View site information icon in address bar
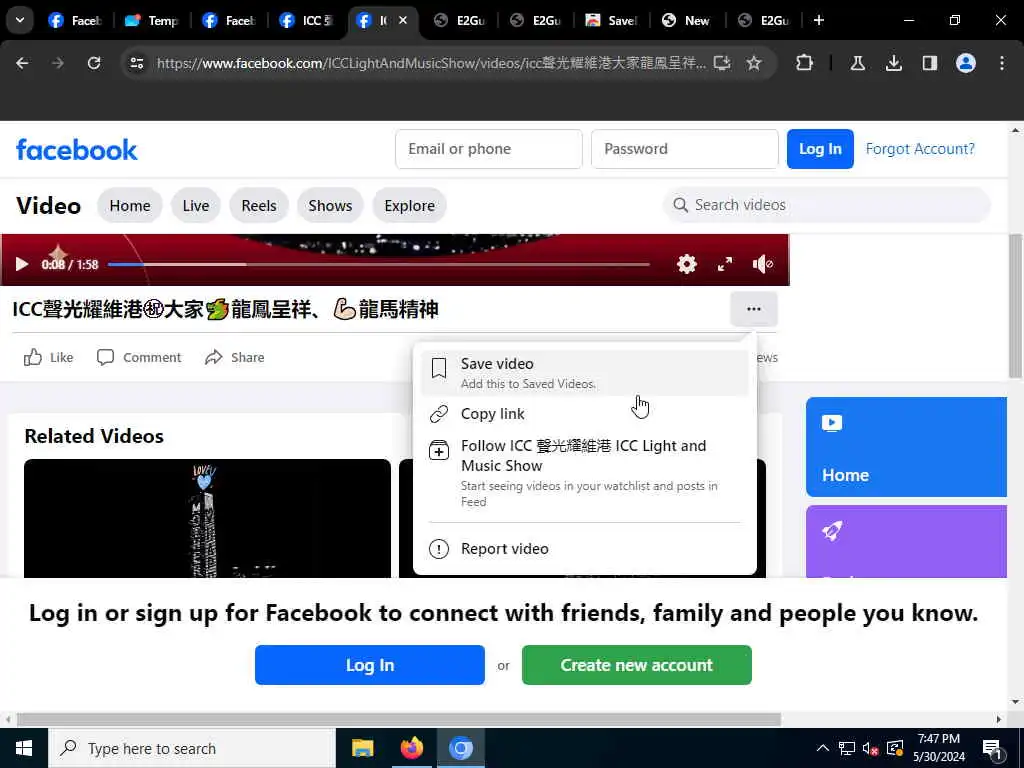This screenshot has width=1024, height=768. pyautogui.click(x=136, y=63)
